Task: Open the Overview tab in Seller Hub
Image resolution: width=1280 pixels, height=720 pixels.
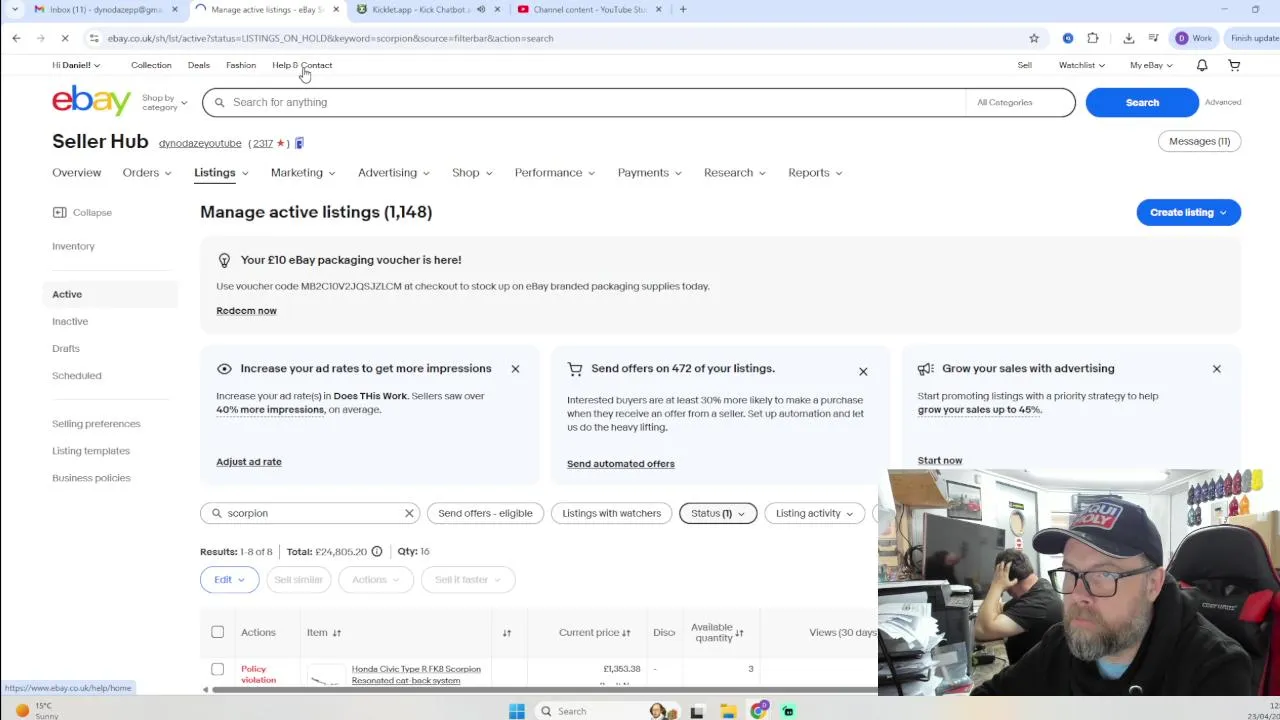Action: click(x=76, y=172)
